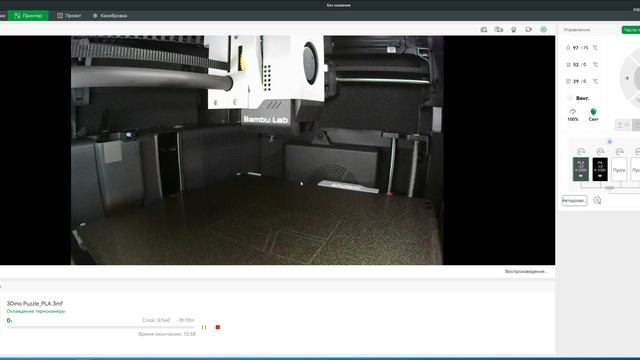Image resolution: width=640 pixels, height=360 pixels.
Task: Click the AMS humidity indicator
Action: pos(610,142)
